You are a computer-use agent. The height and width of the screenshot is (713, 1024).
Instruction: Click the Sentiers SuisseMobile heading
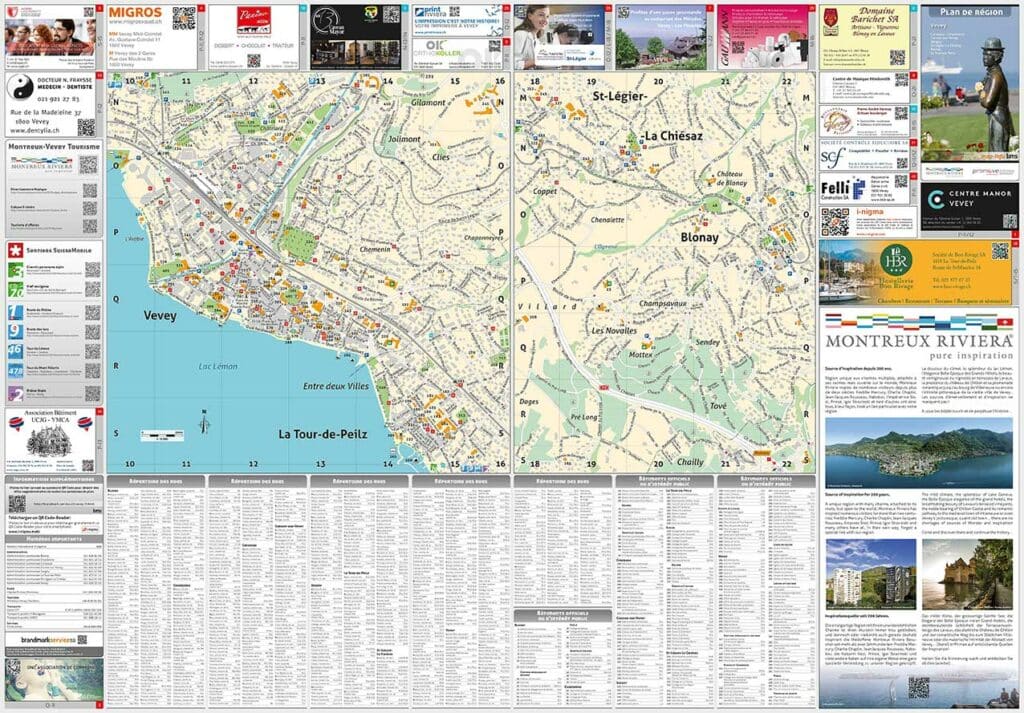click(59, 250)
